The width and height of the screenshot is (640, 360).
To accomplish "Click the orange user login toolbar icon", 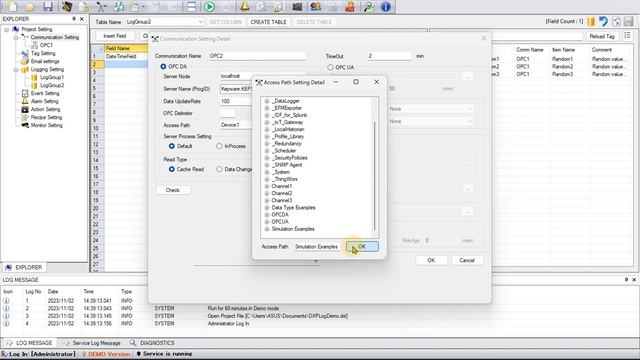I will [x=350, y=7].
